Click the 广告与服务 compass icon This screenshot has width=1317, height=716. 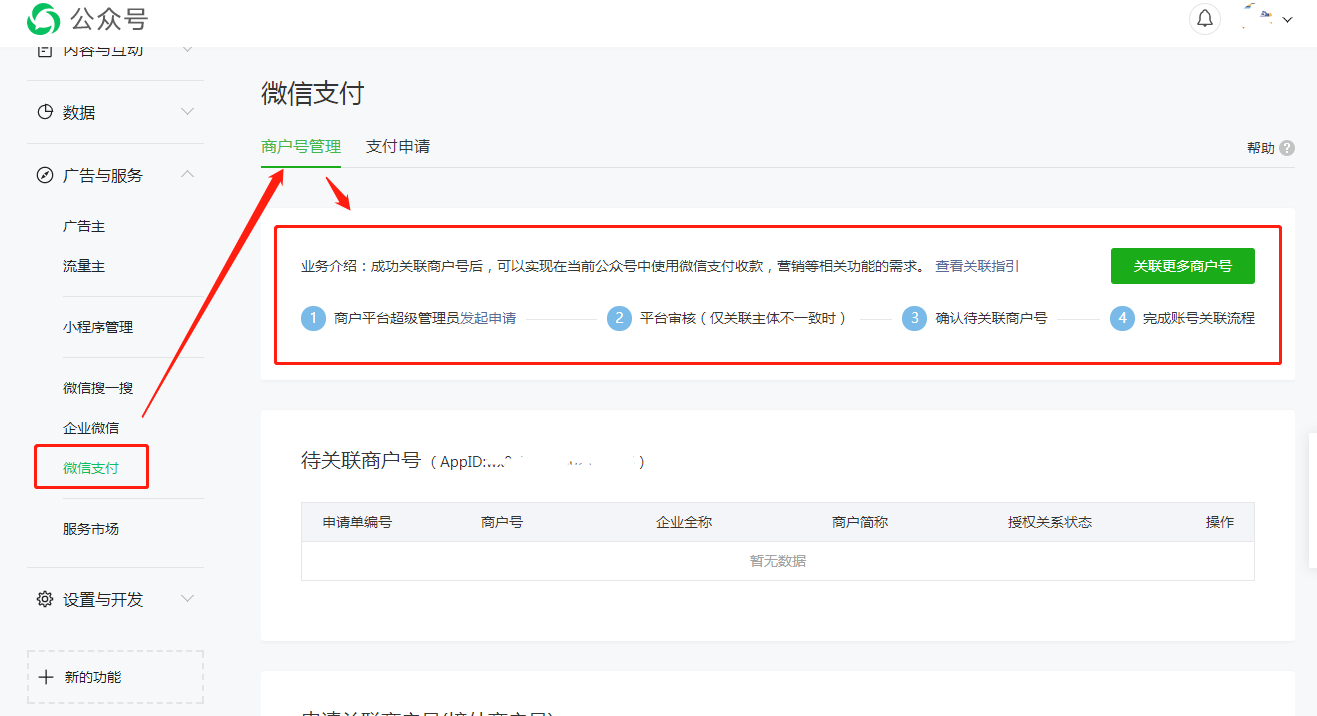click(x=45, y=175)
